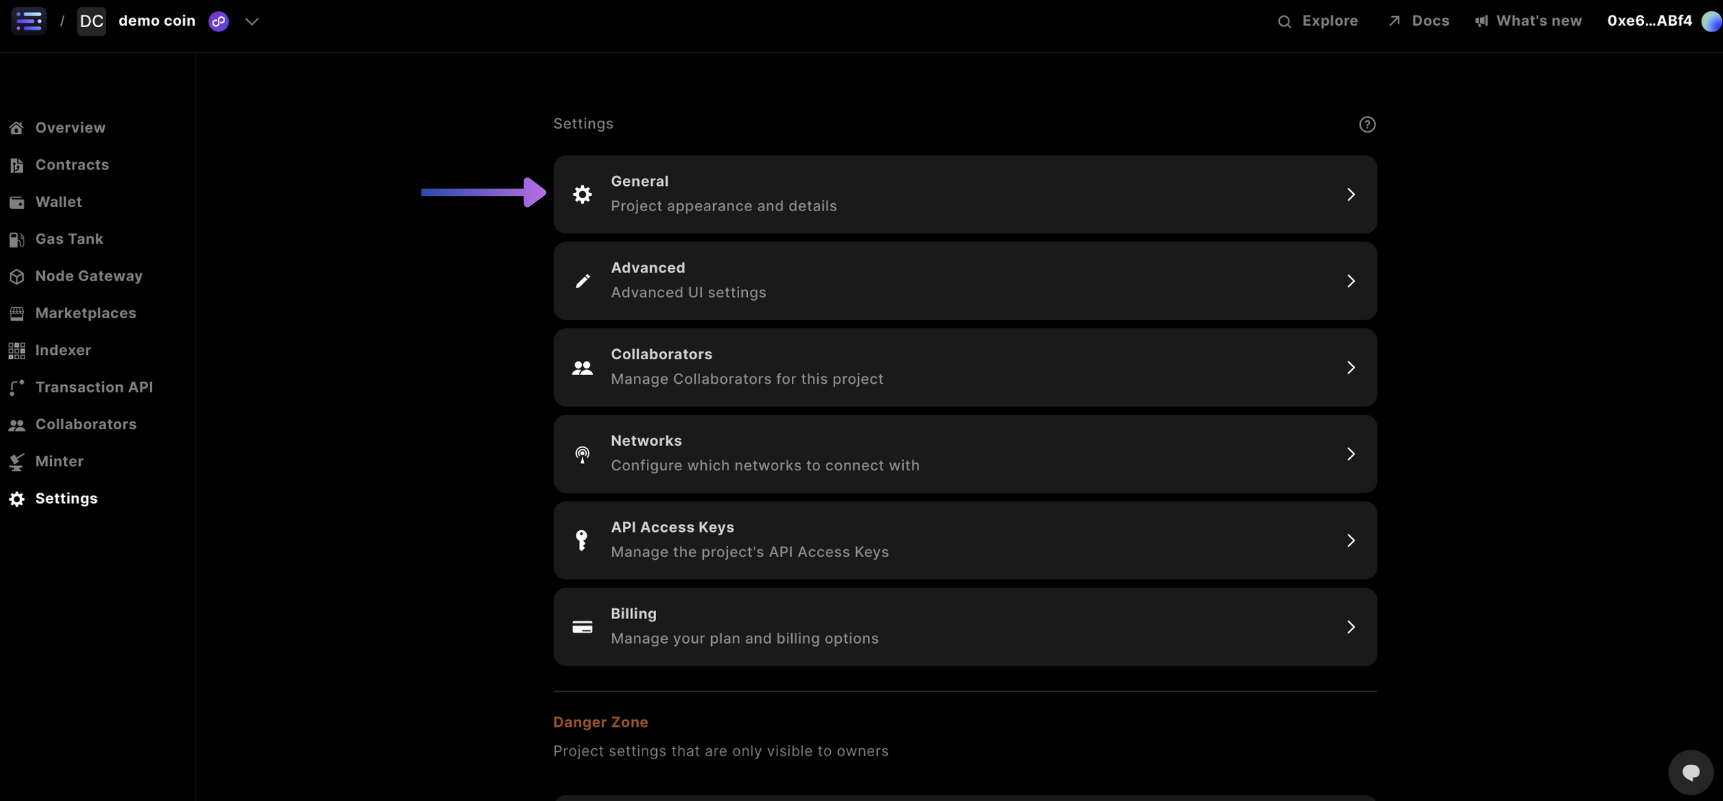Open the Contracts section link
Image resolution: width=1723 pixels, height=801 pixels.
(x=71, y=164)
